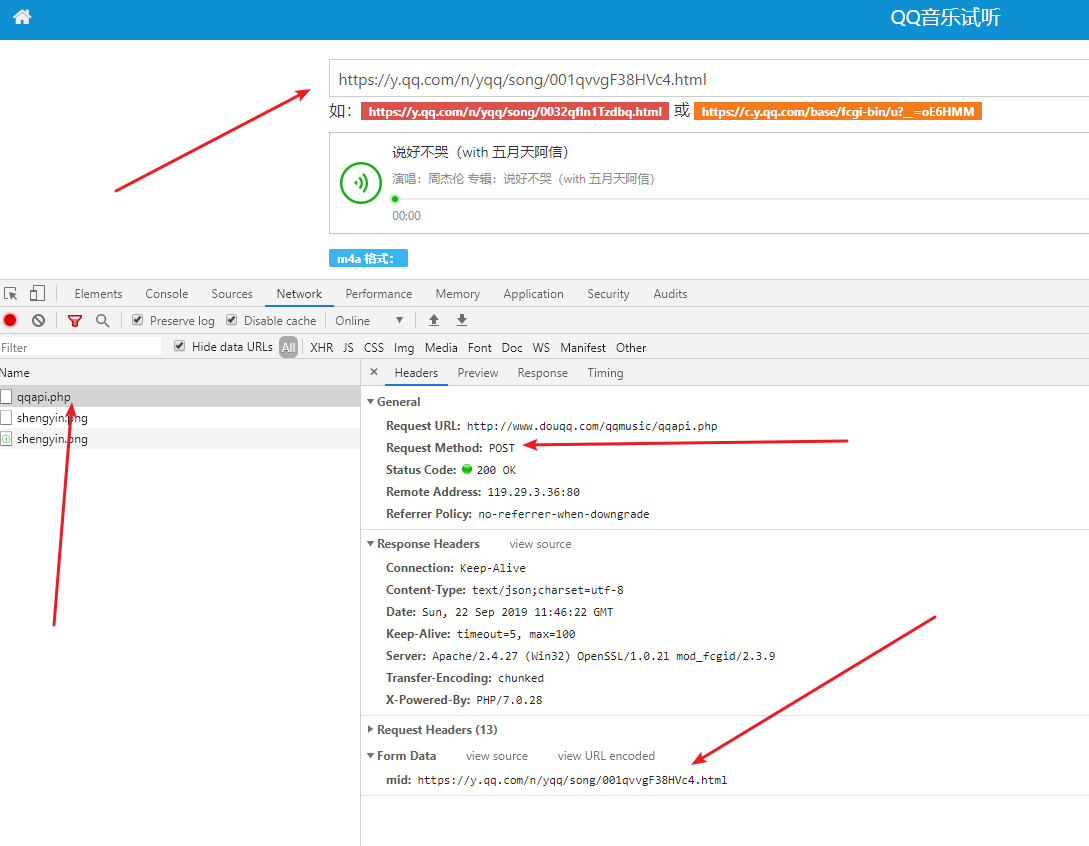Screen dimensions: 1089x846
Task: Filter requests by WS
Action: coord(541,347)
